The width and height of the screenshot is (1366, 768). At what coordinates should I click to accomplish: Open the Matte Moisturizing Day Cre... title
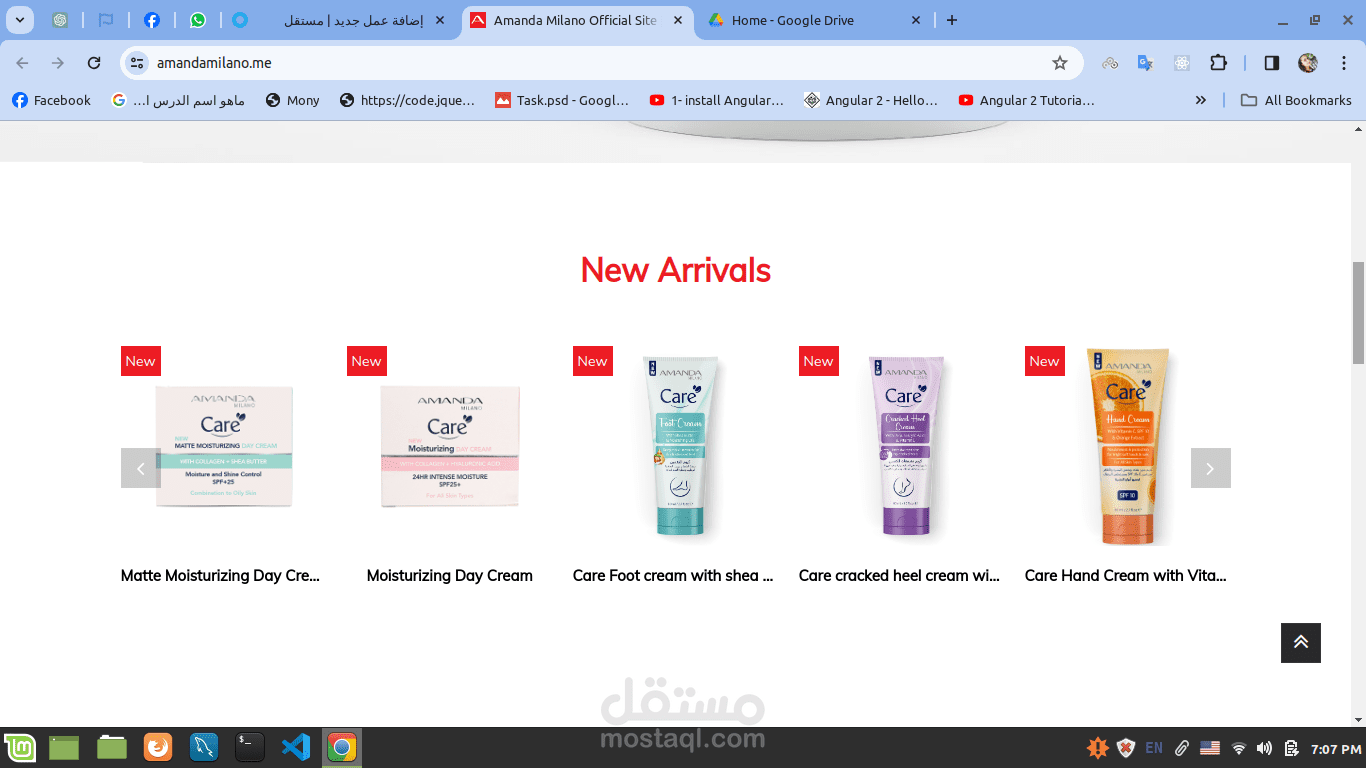point(221,576)
